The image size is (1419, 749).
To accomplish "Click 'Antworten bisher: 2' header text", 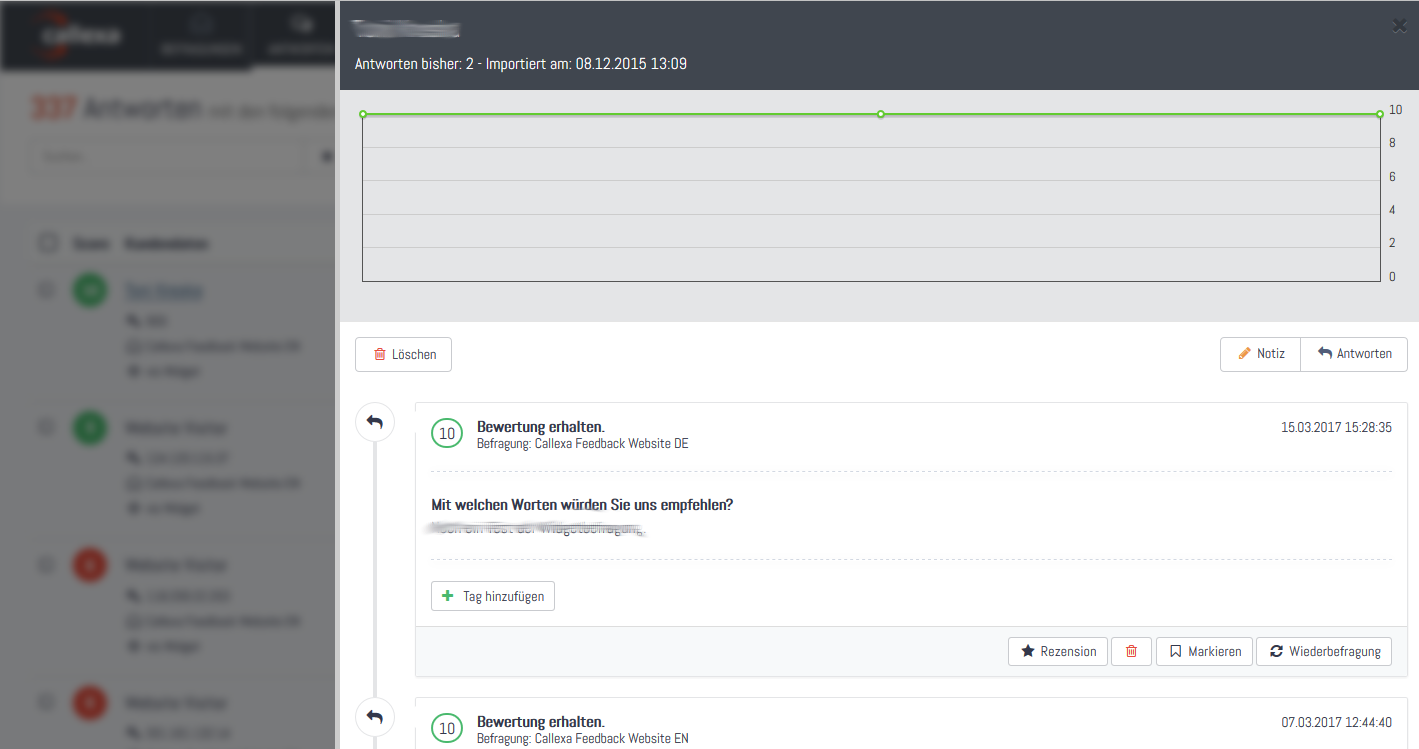I will tap(414, 64).
